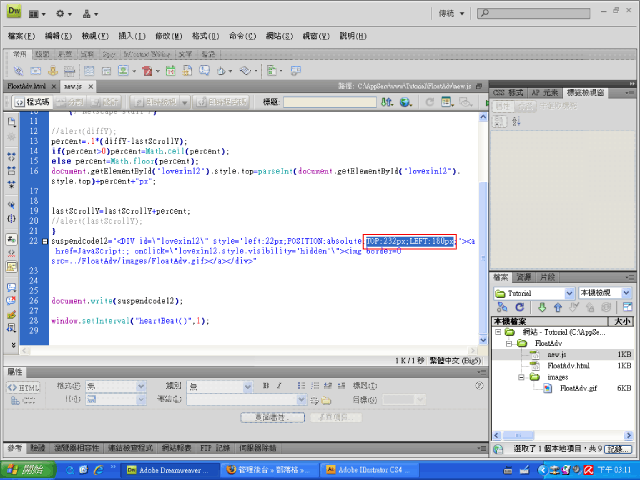
Task: Collapse the FloatAdv folder in the Files tree
Action: coord(508,343)
